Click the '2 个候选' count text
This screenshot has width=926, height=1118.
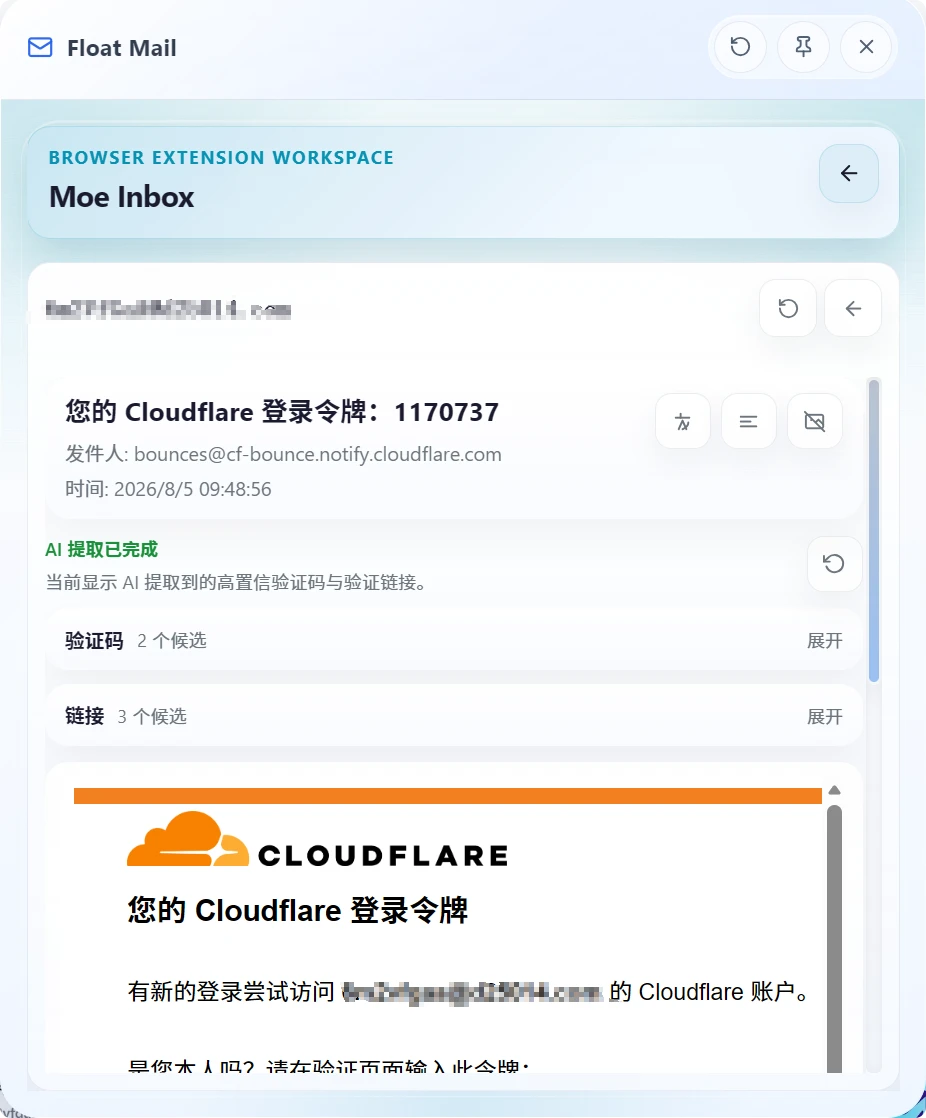172,640
